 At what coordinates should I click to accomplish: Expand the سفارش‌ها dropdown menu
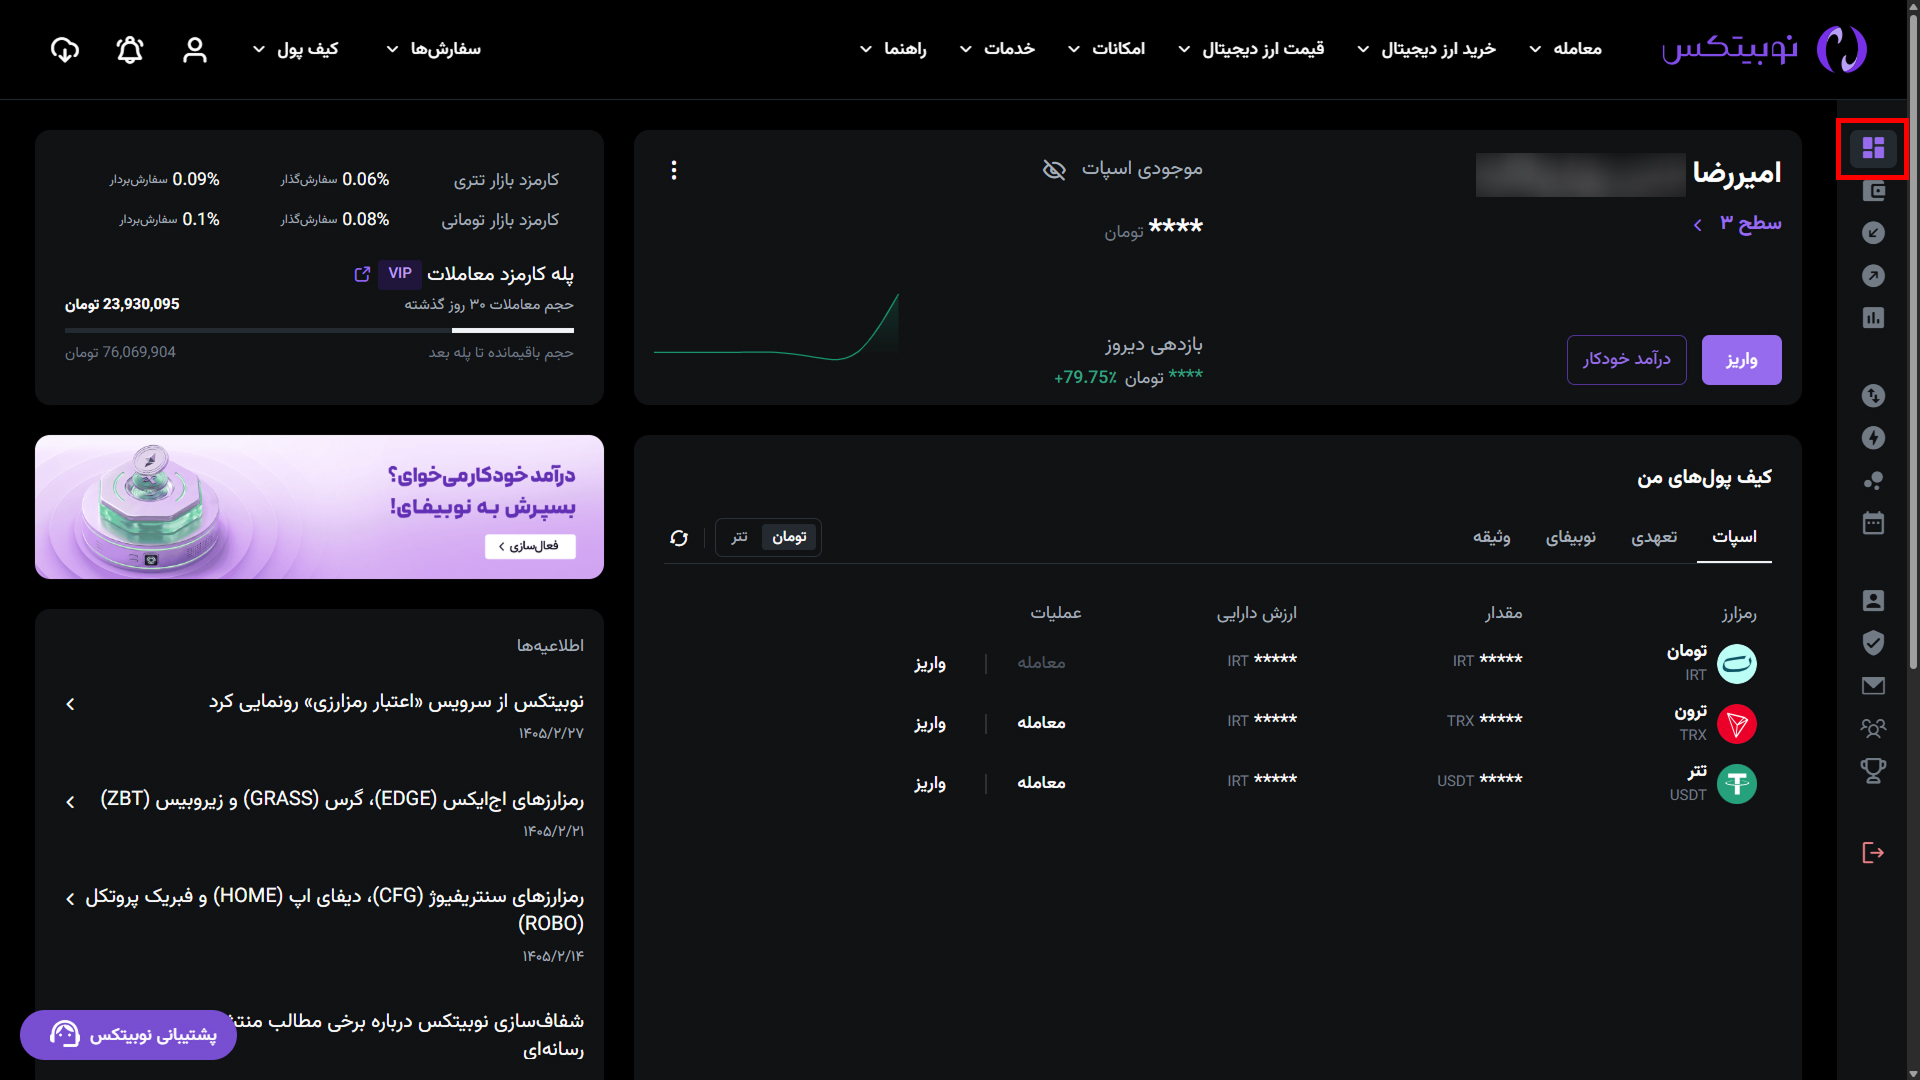[433, 49]
